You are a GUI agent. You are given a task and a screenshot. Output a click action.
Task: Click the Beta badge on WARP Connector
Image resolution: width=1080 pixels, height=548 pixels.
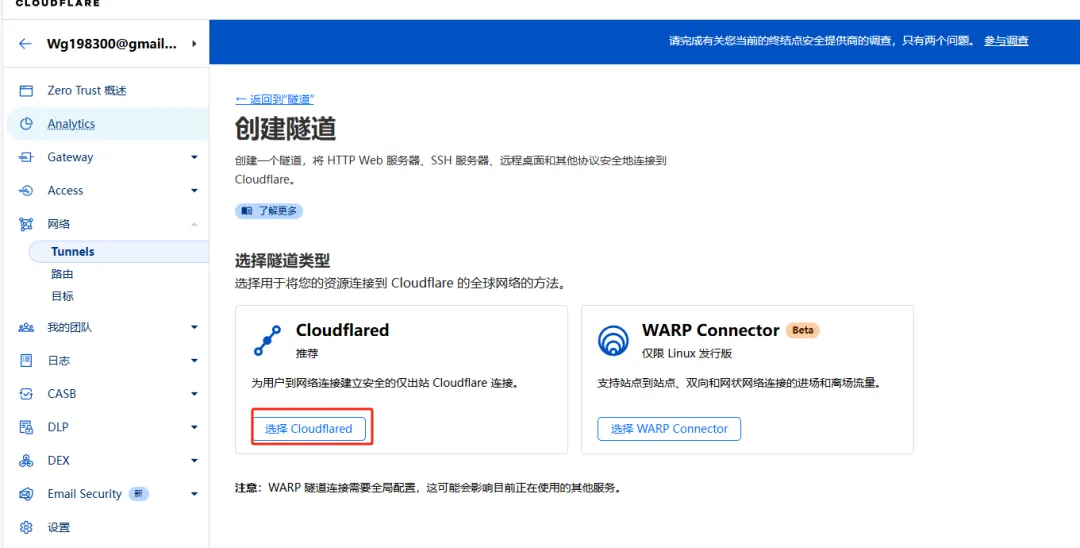pyautogui.click(x=803, y=330)
